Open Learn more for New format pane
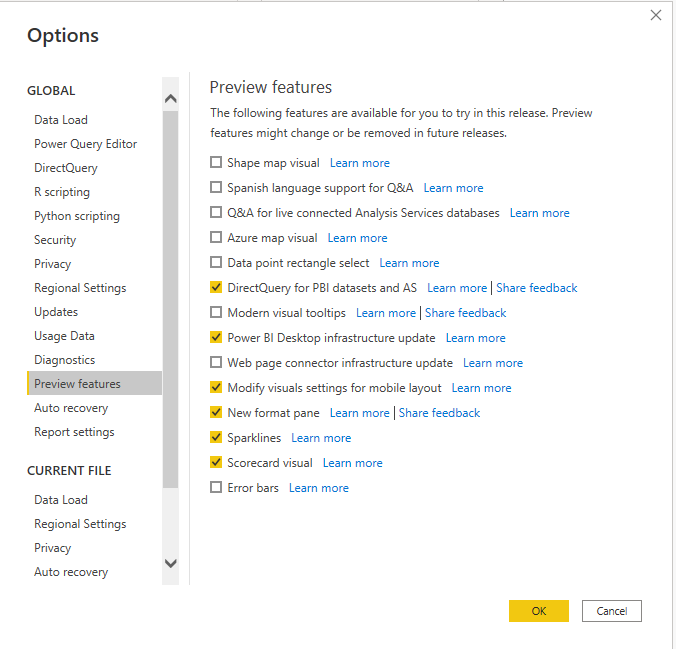Screen dimensions: 676x649 pos(360,413)
